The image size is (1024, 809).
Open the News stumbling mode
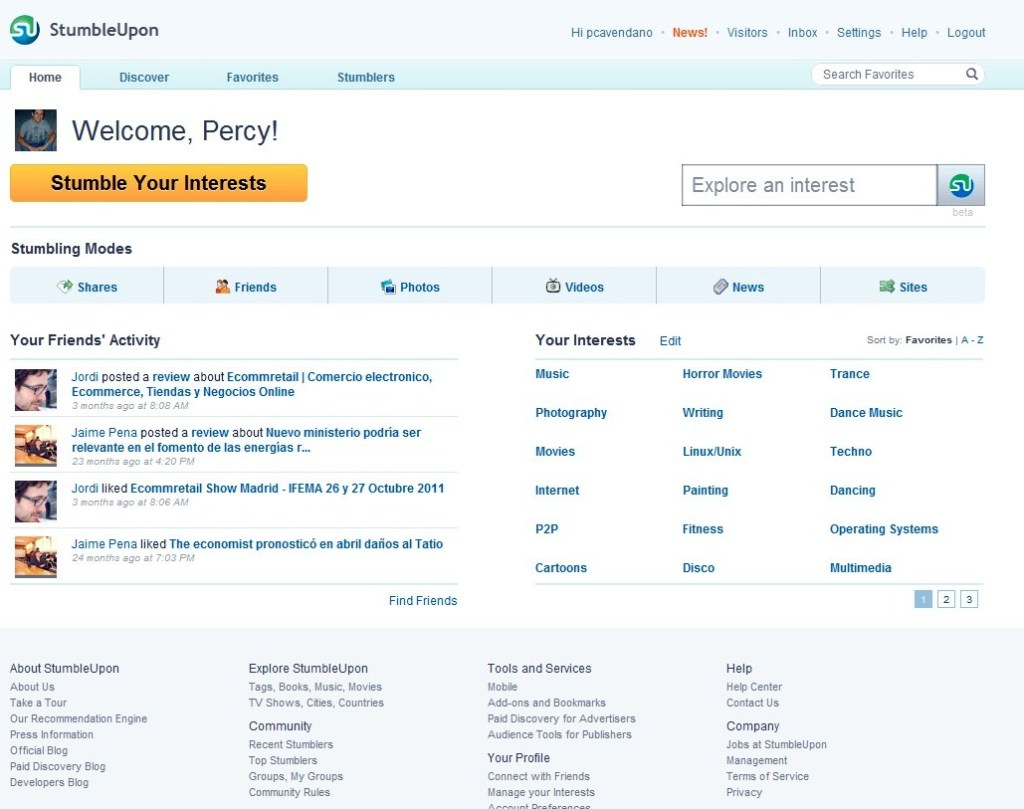pyautogui.click(x=739, y=287)
